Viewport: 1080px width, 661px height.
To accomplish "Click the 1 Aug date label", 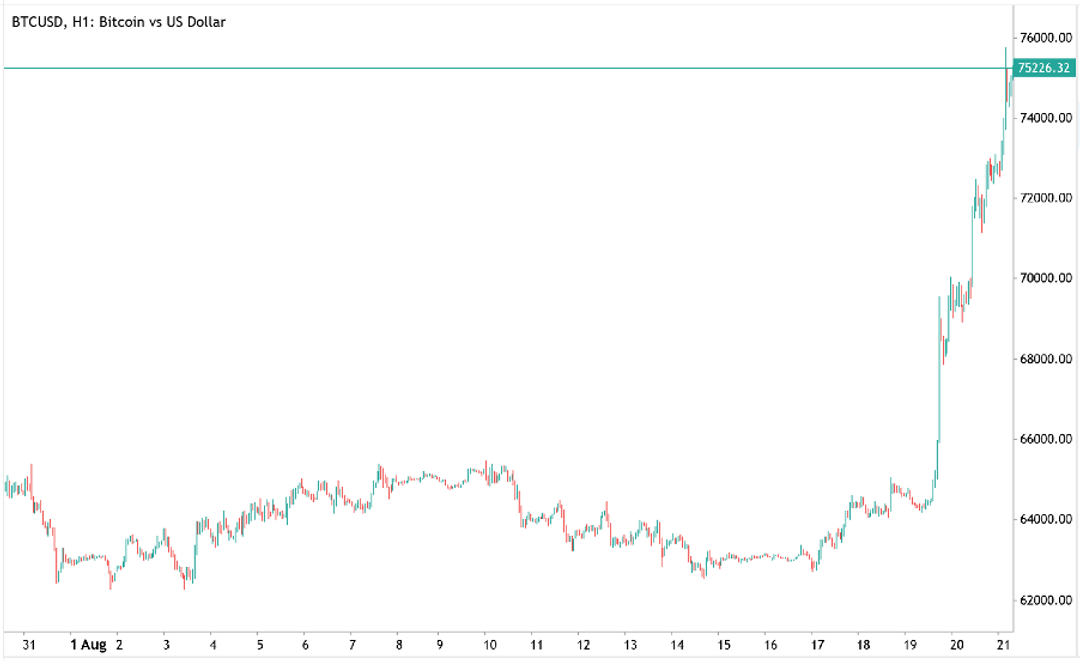I will click(x=89, y=645).
